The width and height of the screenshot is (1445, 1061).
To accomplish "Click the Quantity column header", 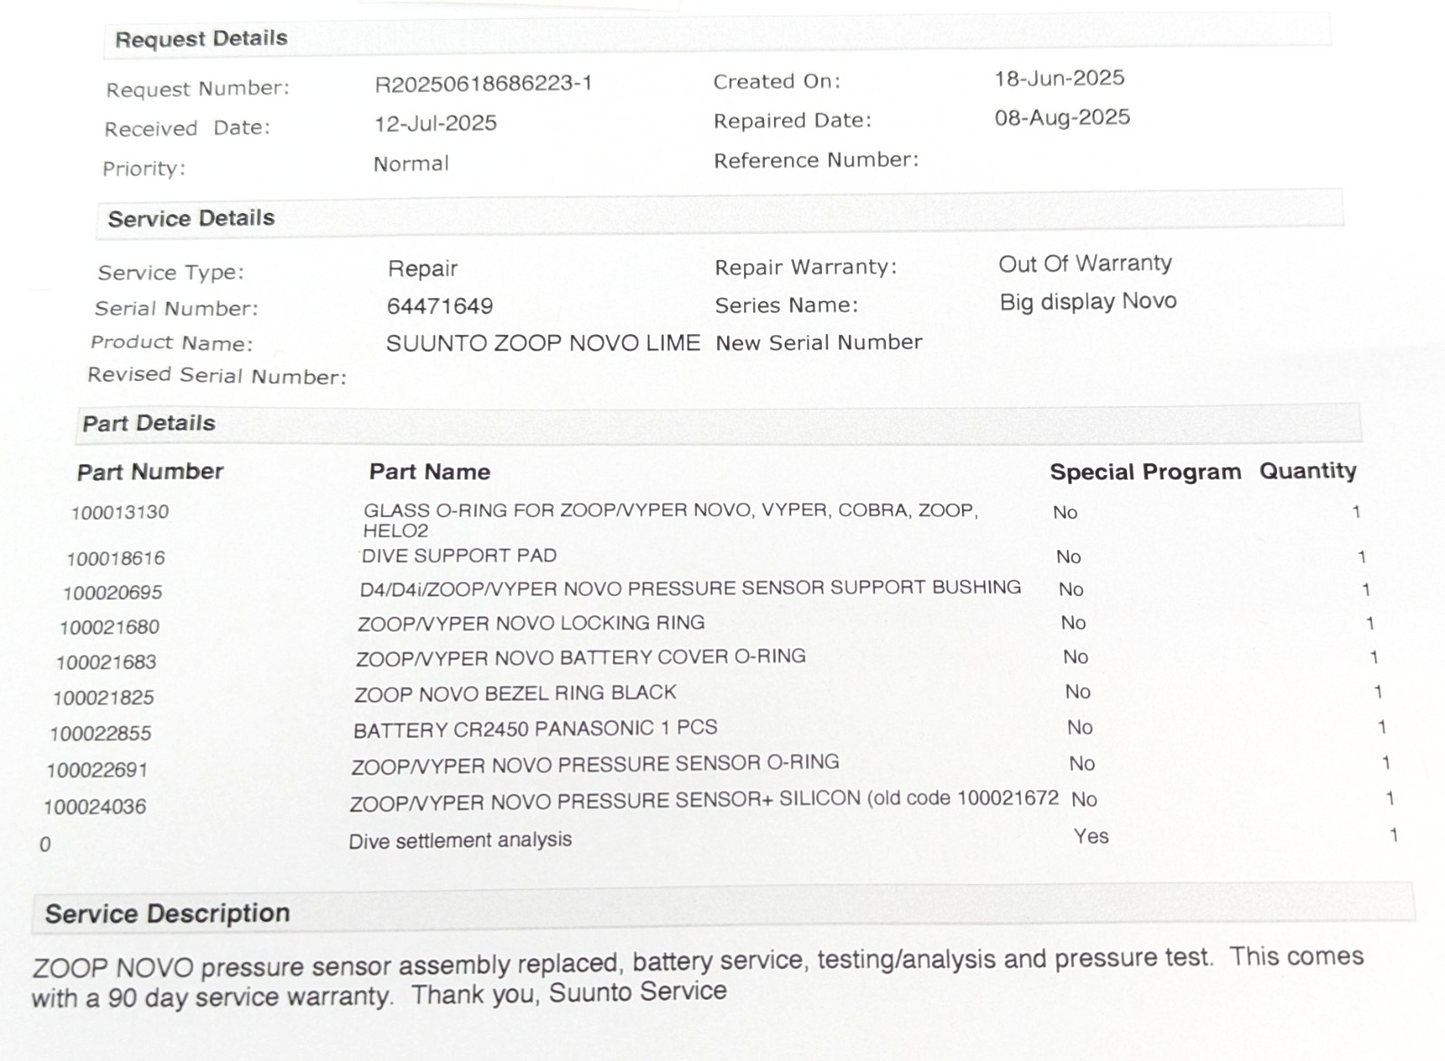I will (x=1307, y=471).
